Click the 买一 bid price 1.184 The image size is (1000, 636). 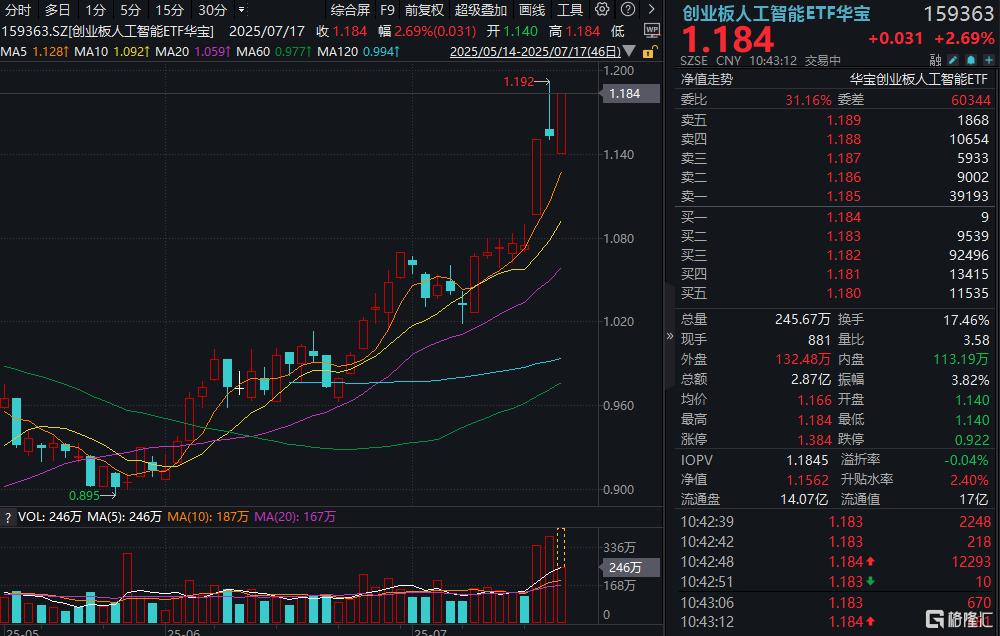point(844,218)
